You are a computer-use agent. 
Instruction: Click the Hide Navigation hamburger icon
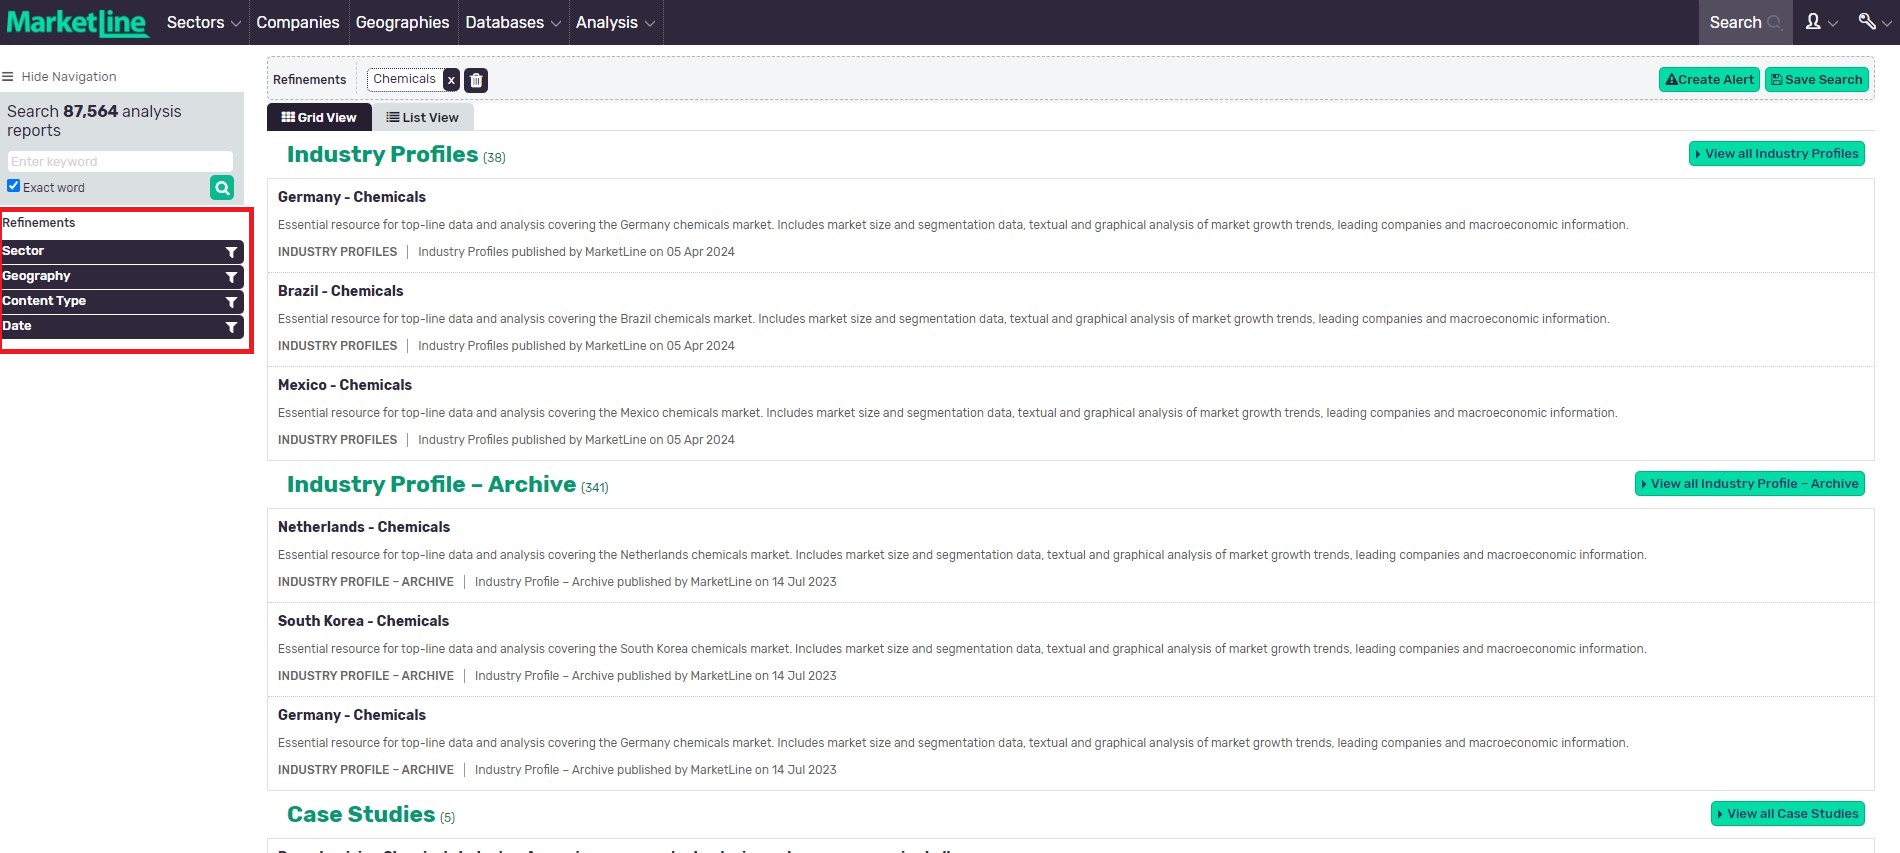8,77
